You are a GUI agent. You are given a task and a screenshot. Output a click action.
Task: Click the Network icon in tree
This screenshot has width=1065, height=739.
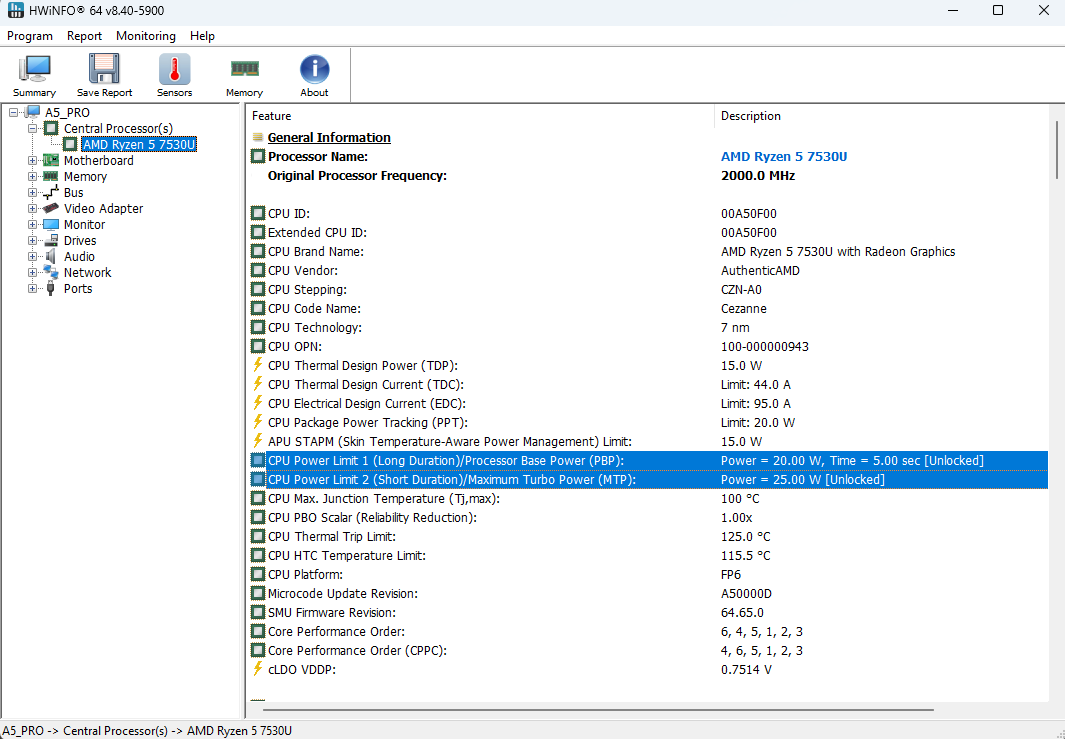click(51, 273)
